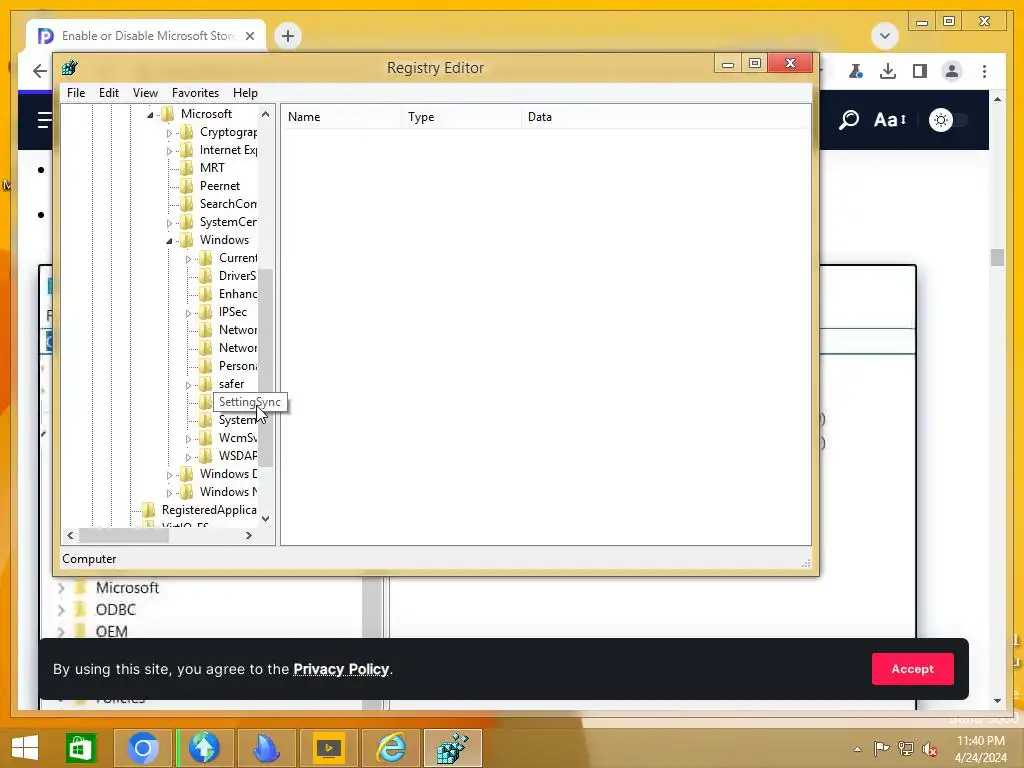The height and width of the screenshot is (768, 1024).
Task: Expand the CurrentVersion key
Action: click(x=188, y=259)
